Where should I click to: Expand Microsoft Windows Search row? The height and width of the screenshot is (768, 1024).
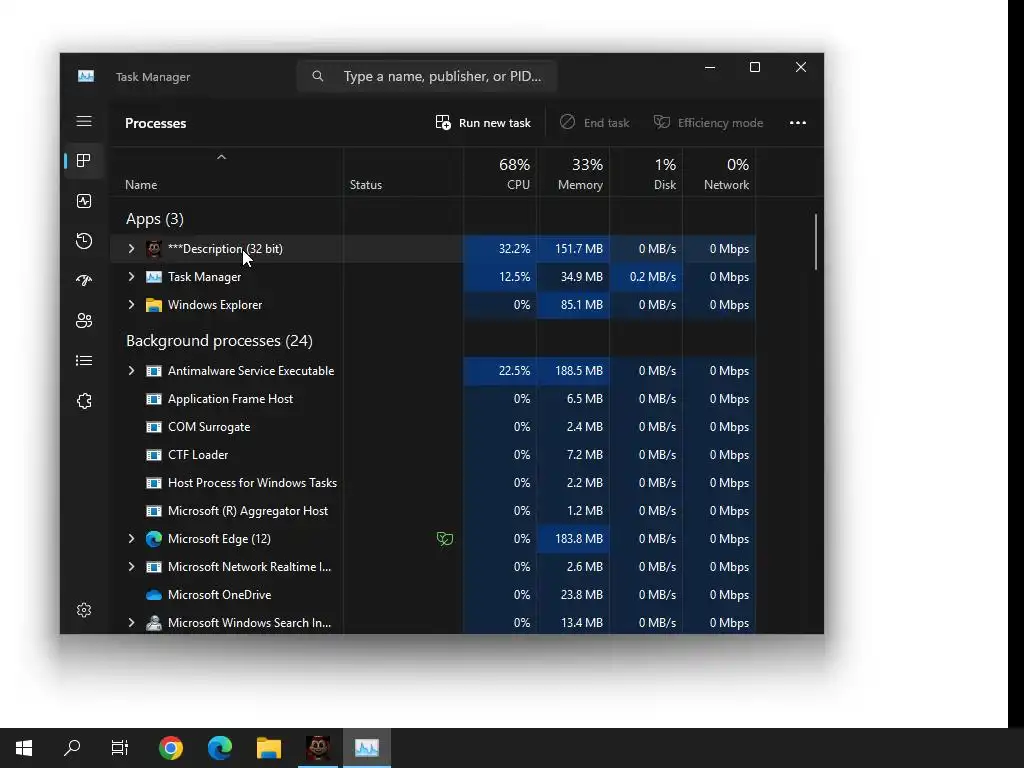(x=131, y=623)
